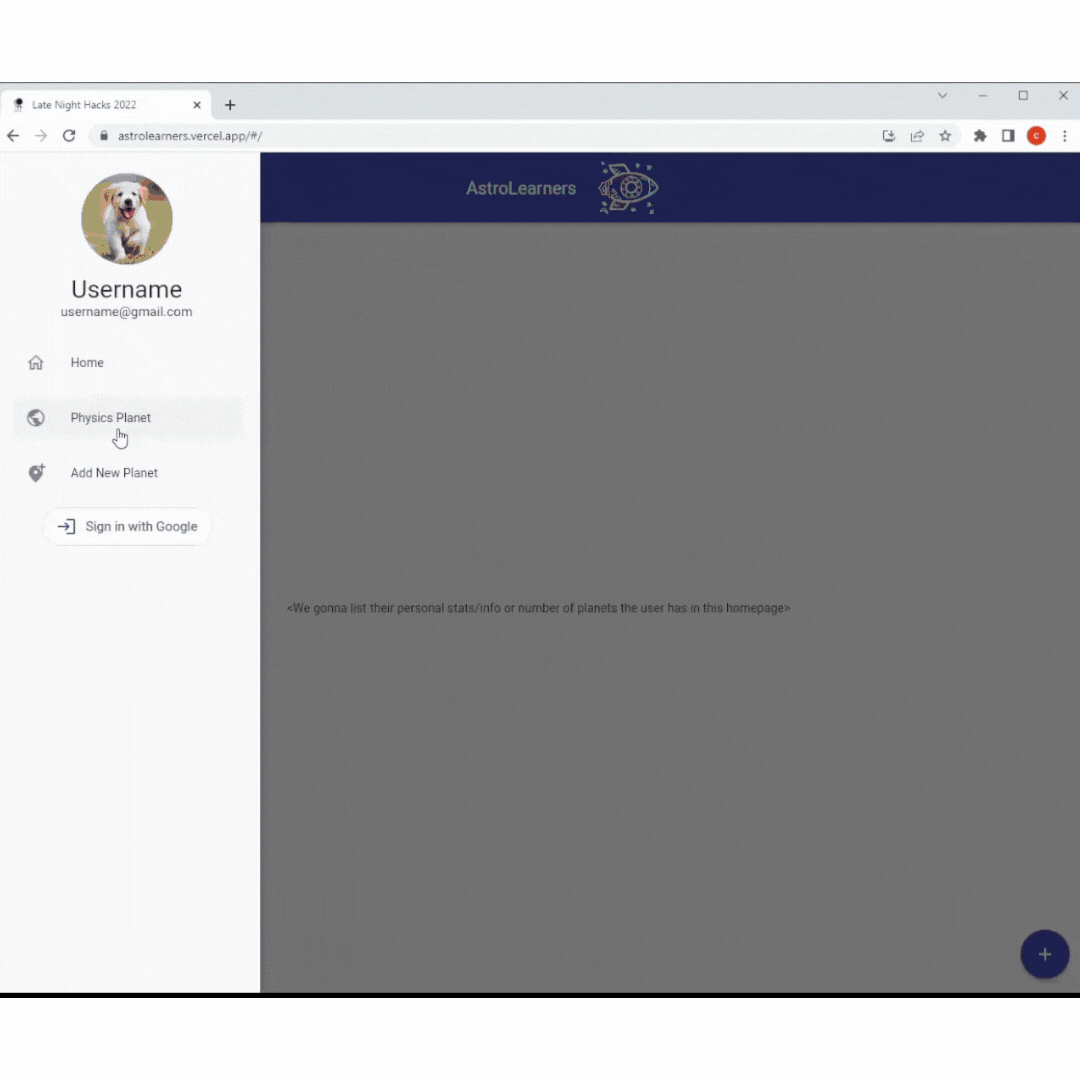Viewport: 1080px width, 1080px height.
Task: Click the Add New Planet pin icon
Action: tap(36, 472)
